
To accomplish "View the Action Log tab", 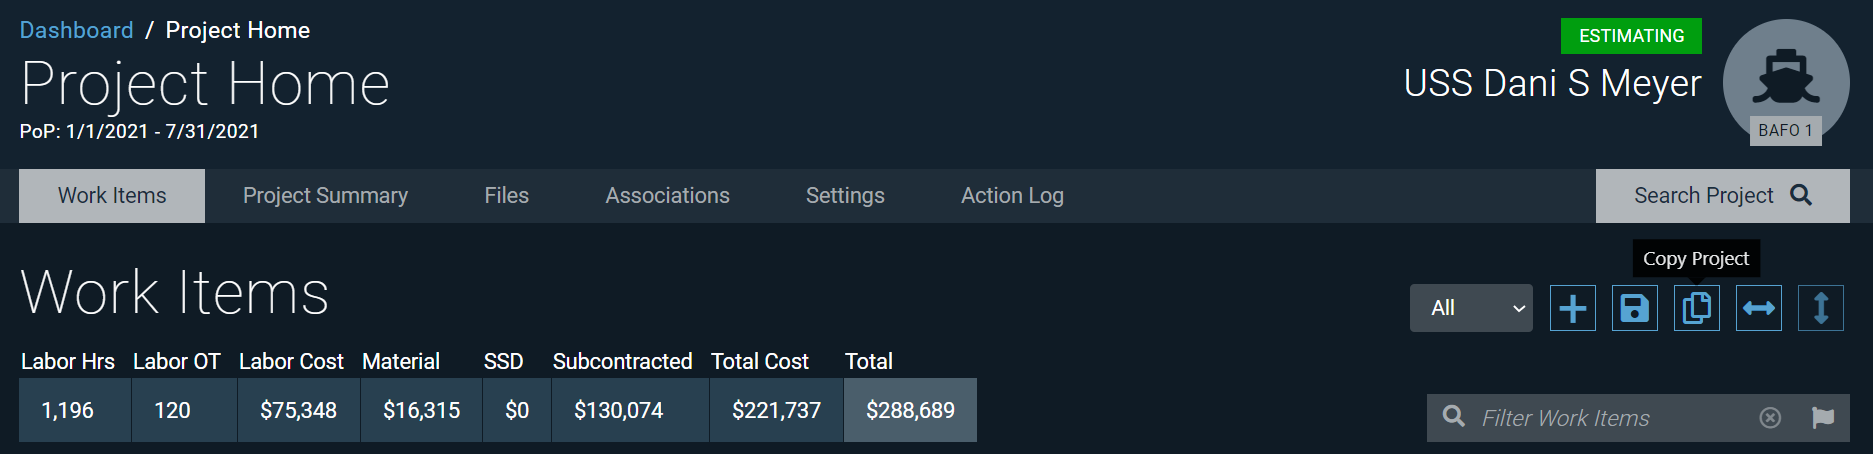I will (1012, 196).
